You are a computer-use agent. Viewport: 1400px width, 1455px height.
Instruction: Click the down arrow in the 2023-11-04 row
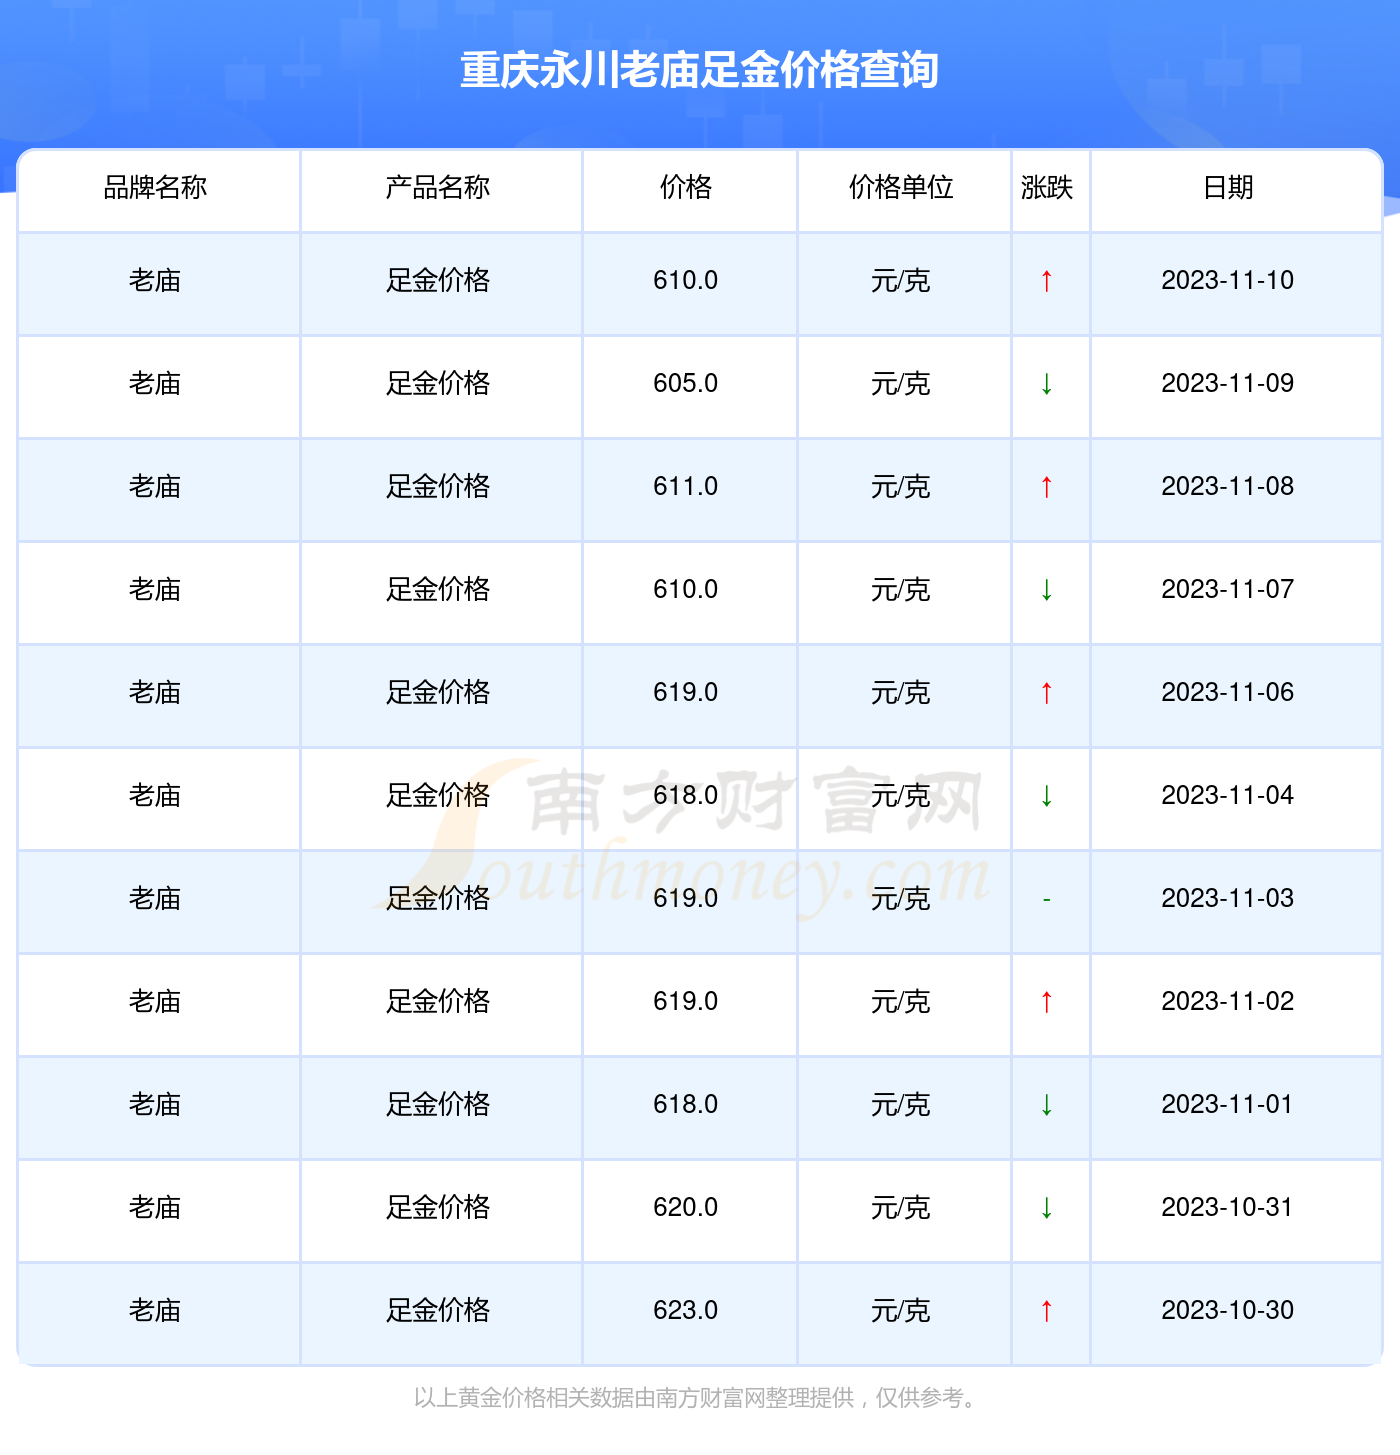(1046, 796)
